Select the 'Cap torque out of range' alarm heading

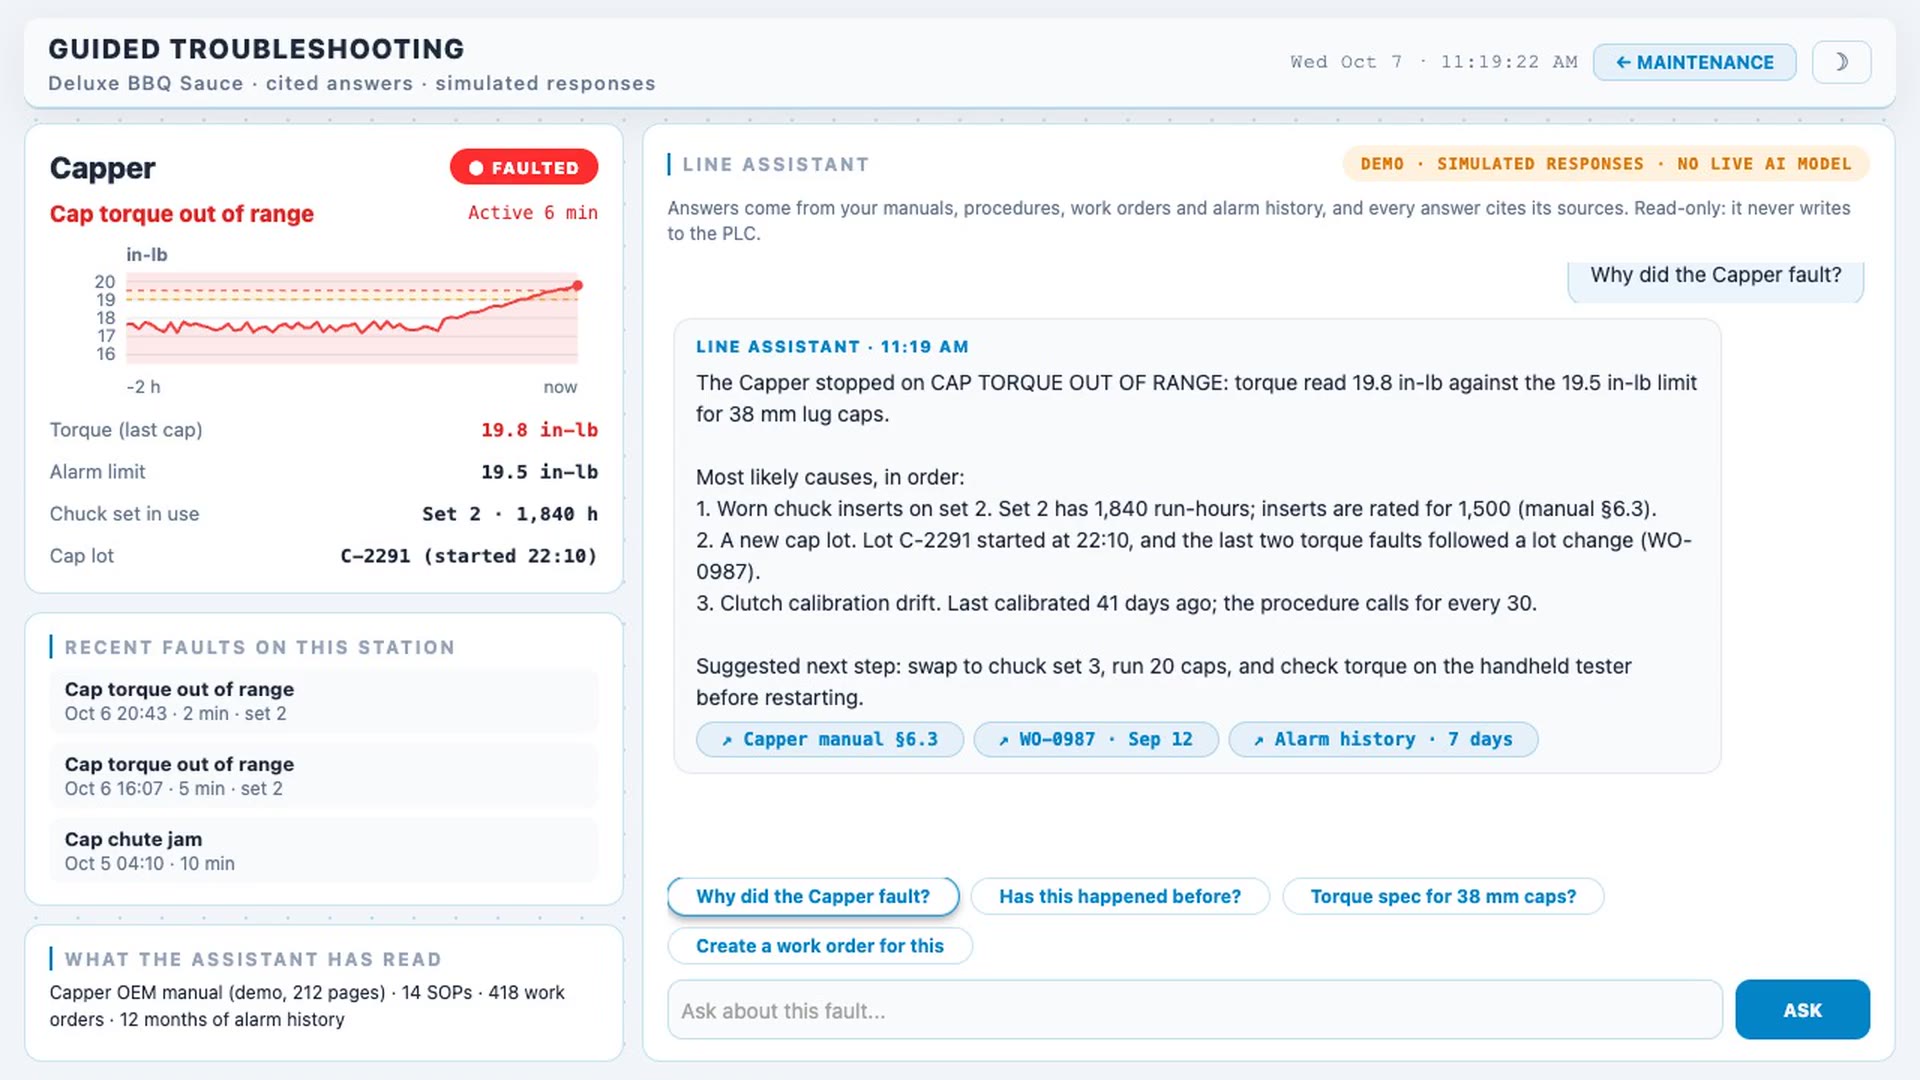click(x=182, y=214)
